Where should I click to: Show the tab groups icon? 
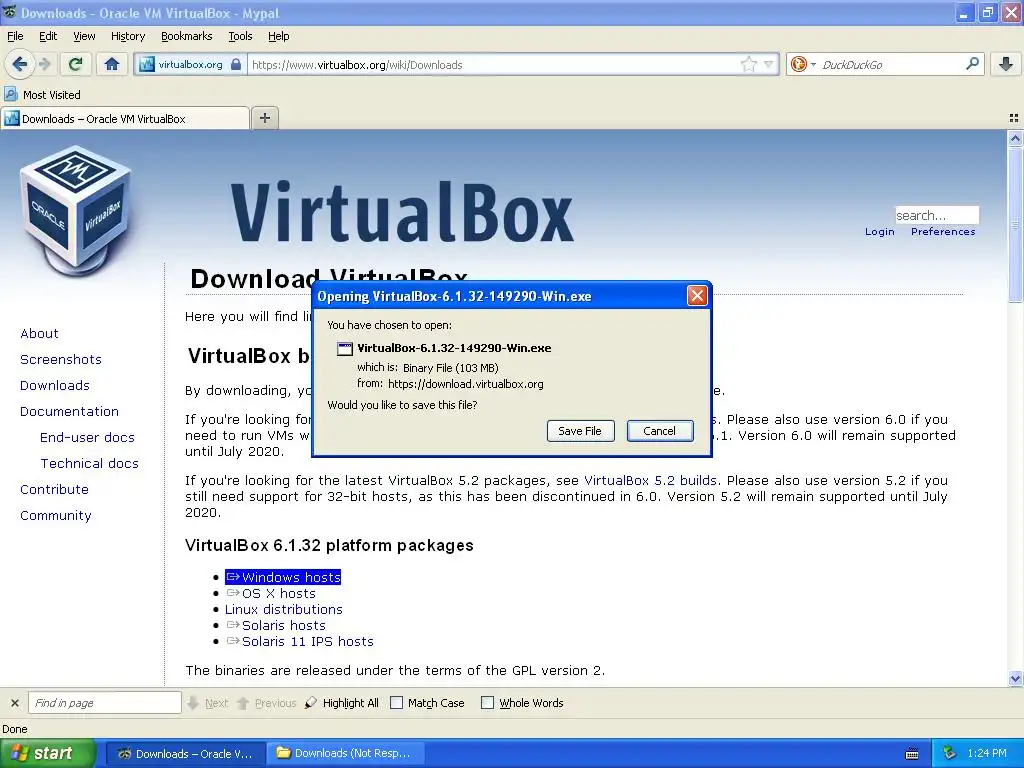coord(1014,118)
